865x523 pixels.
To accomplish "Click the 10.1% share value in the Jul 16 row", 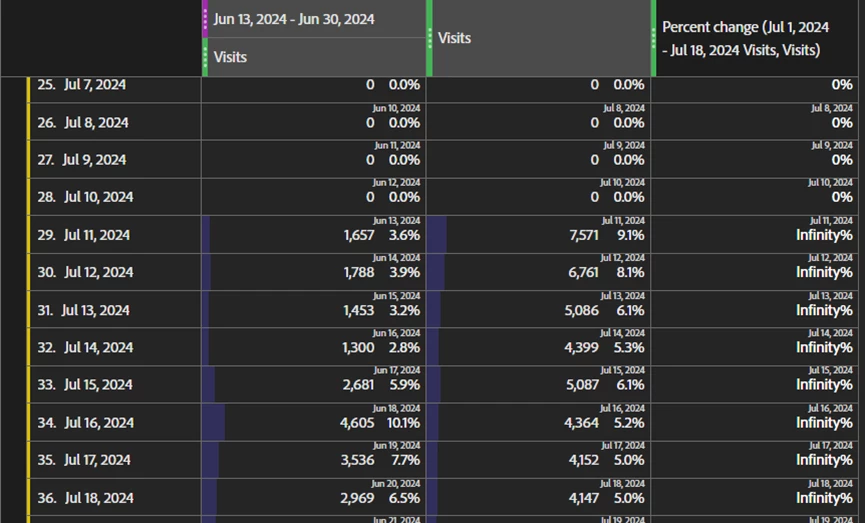I will coord(403,423).
